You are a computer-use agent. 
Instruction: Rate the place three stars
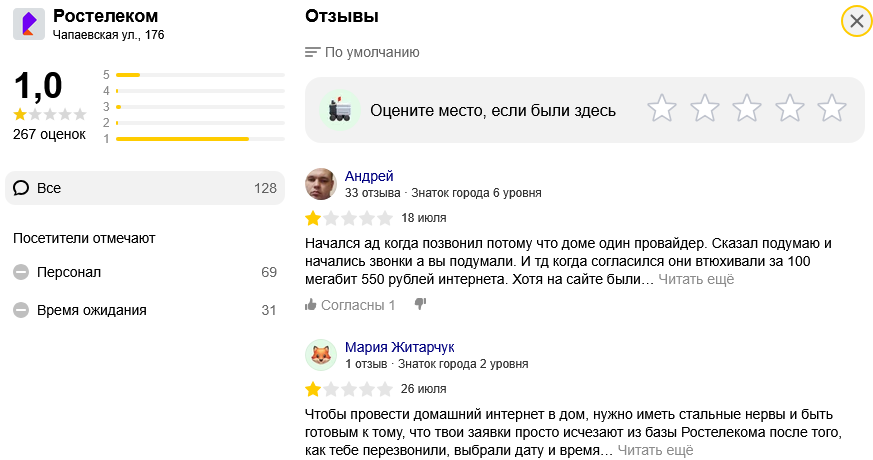click(747, 108)
